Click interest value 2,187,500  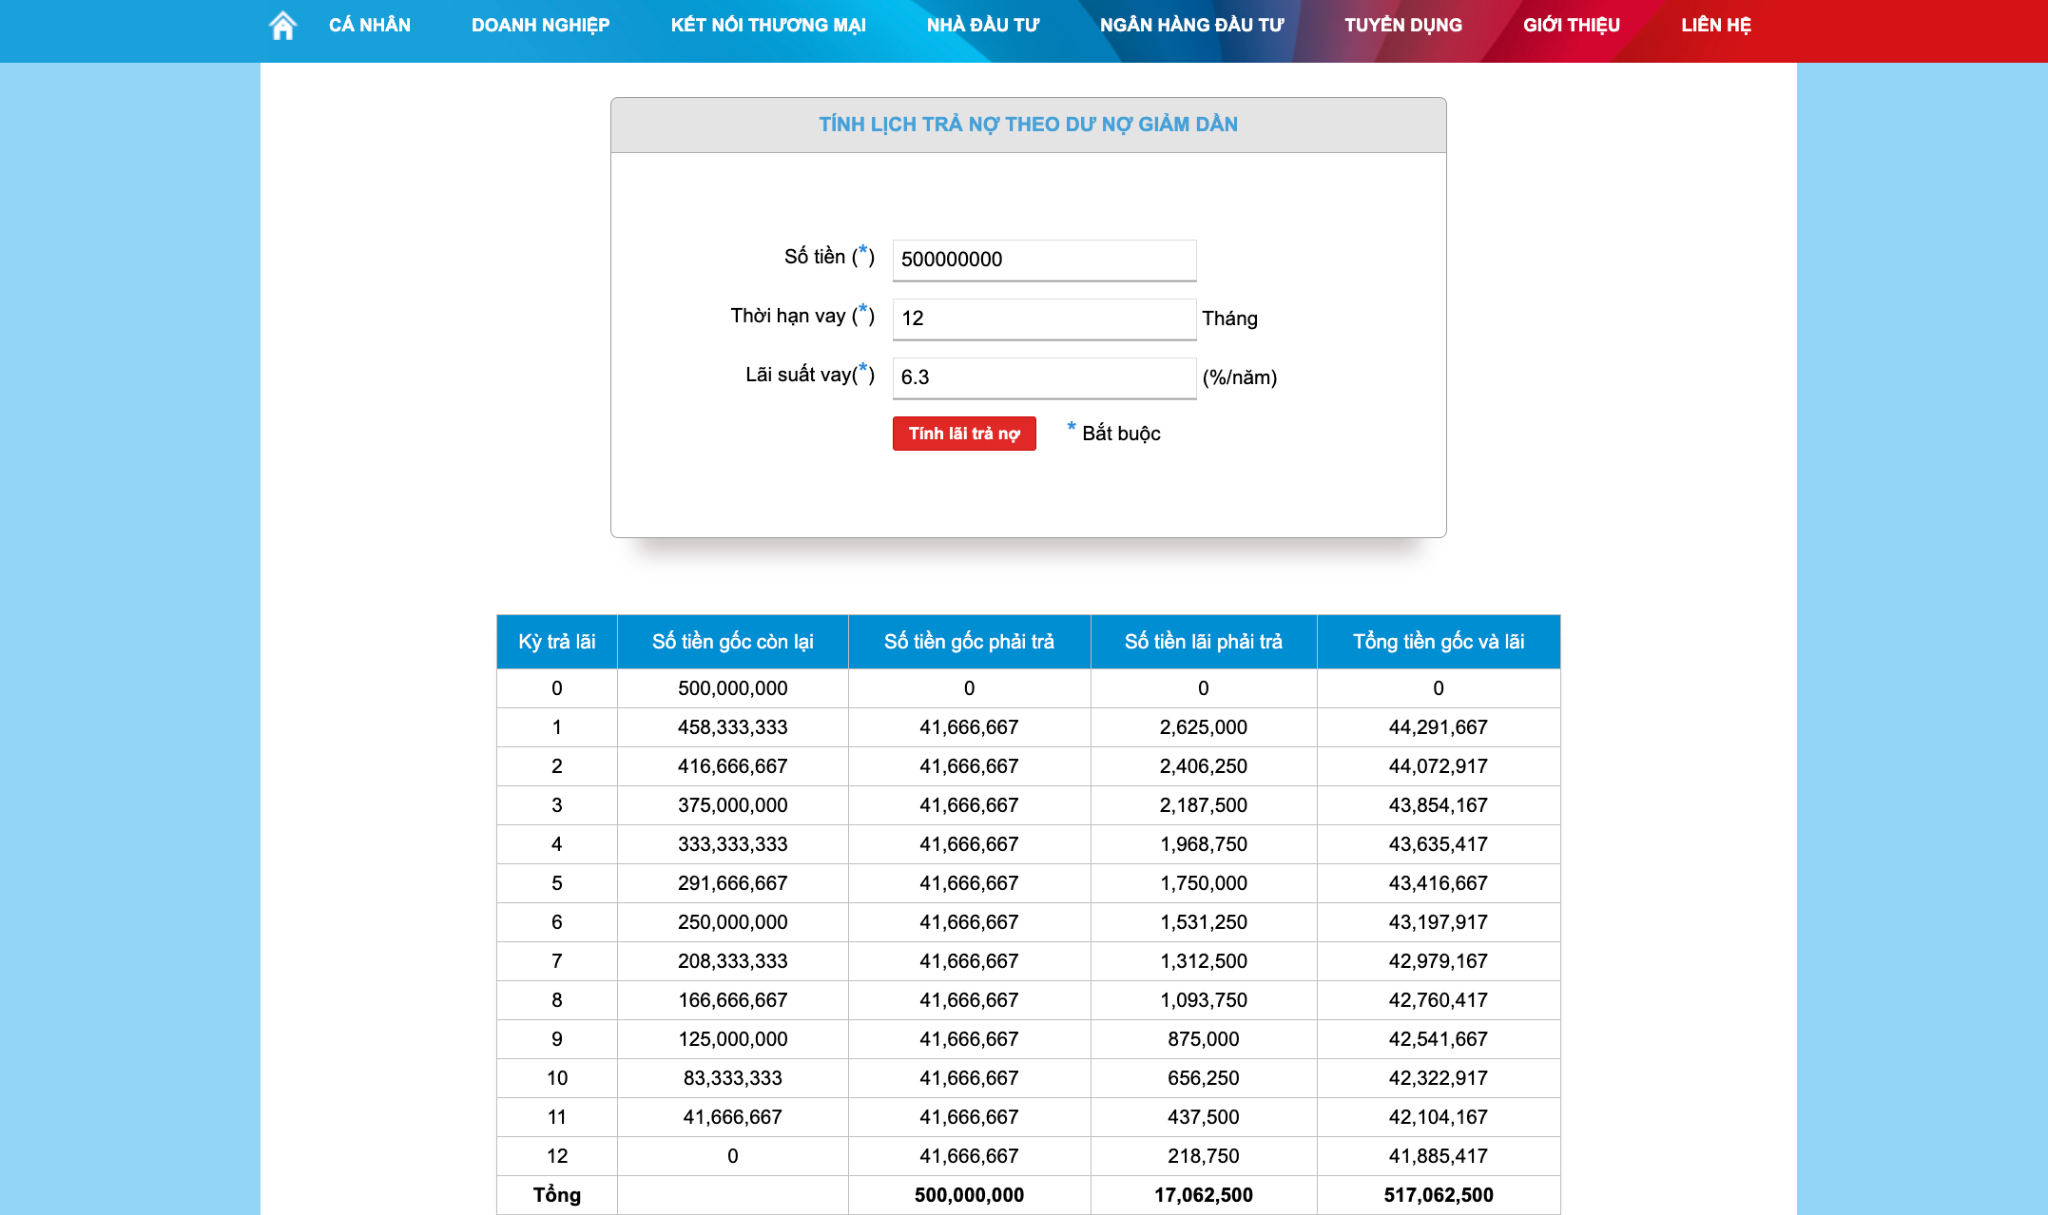click(x=1204, y=805)
